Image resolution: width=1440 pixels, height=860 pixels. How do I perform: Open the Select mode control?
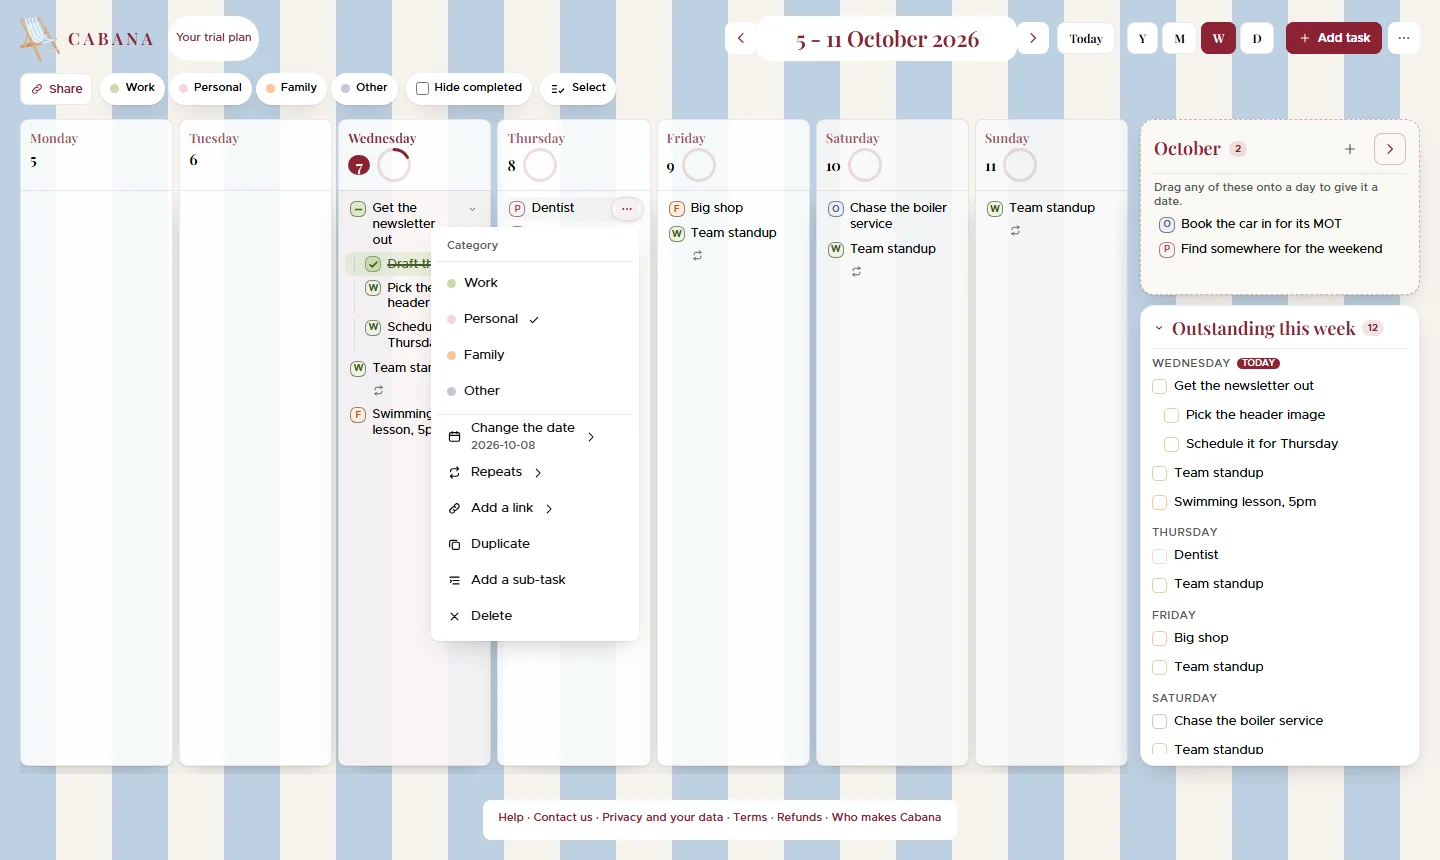[578, 88]
